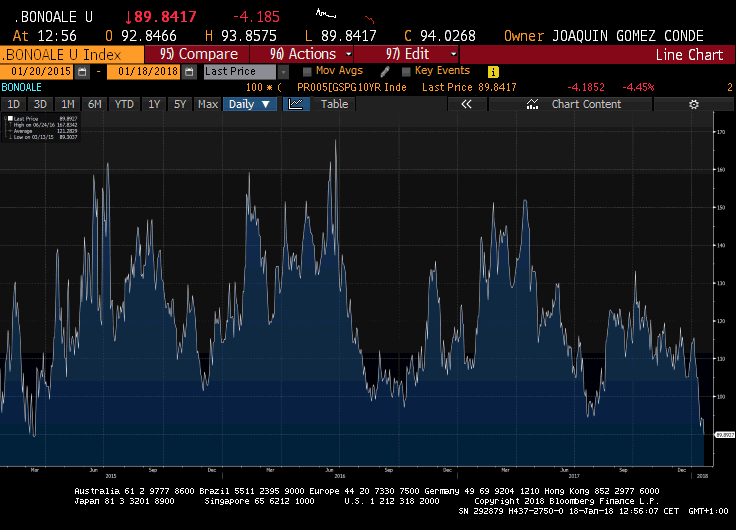Click the Chart Content chart icon
736x530 pixels.
pyautogui.click(x=532, y=104)
